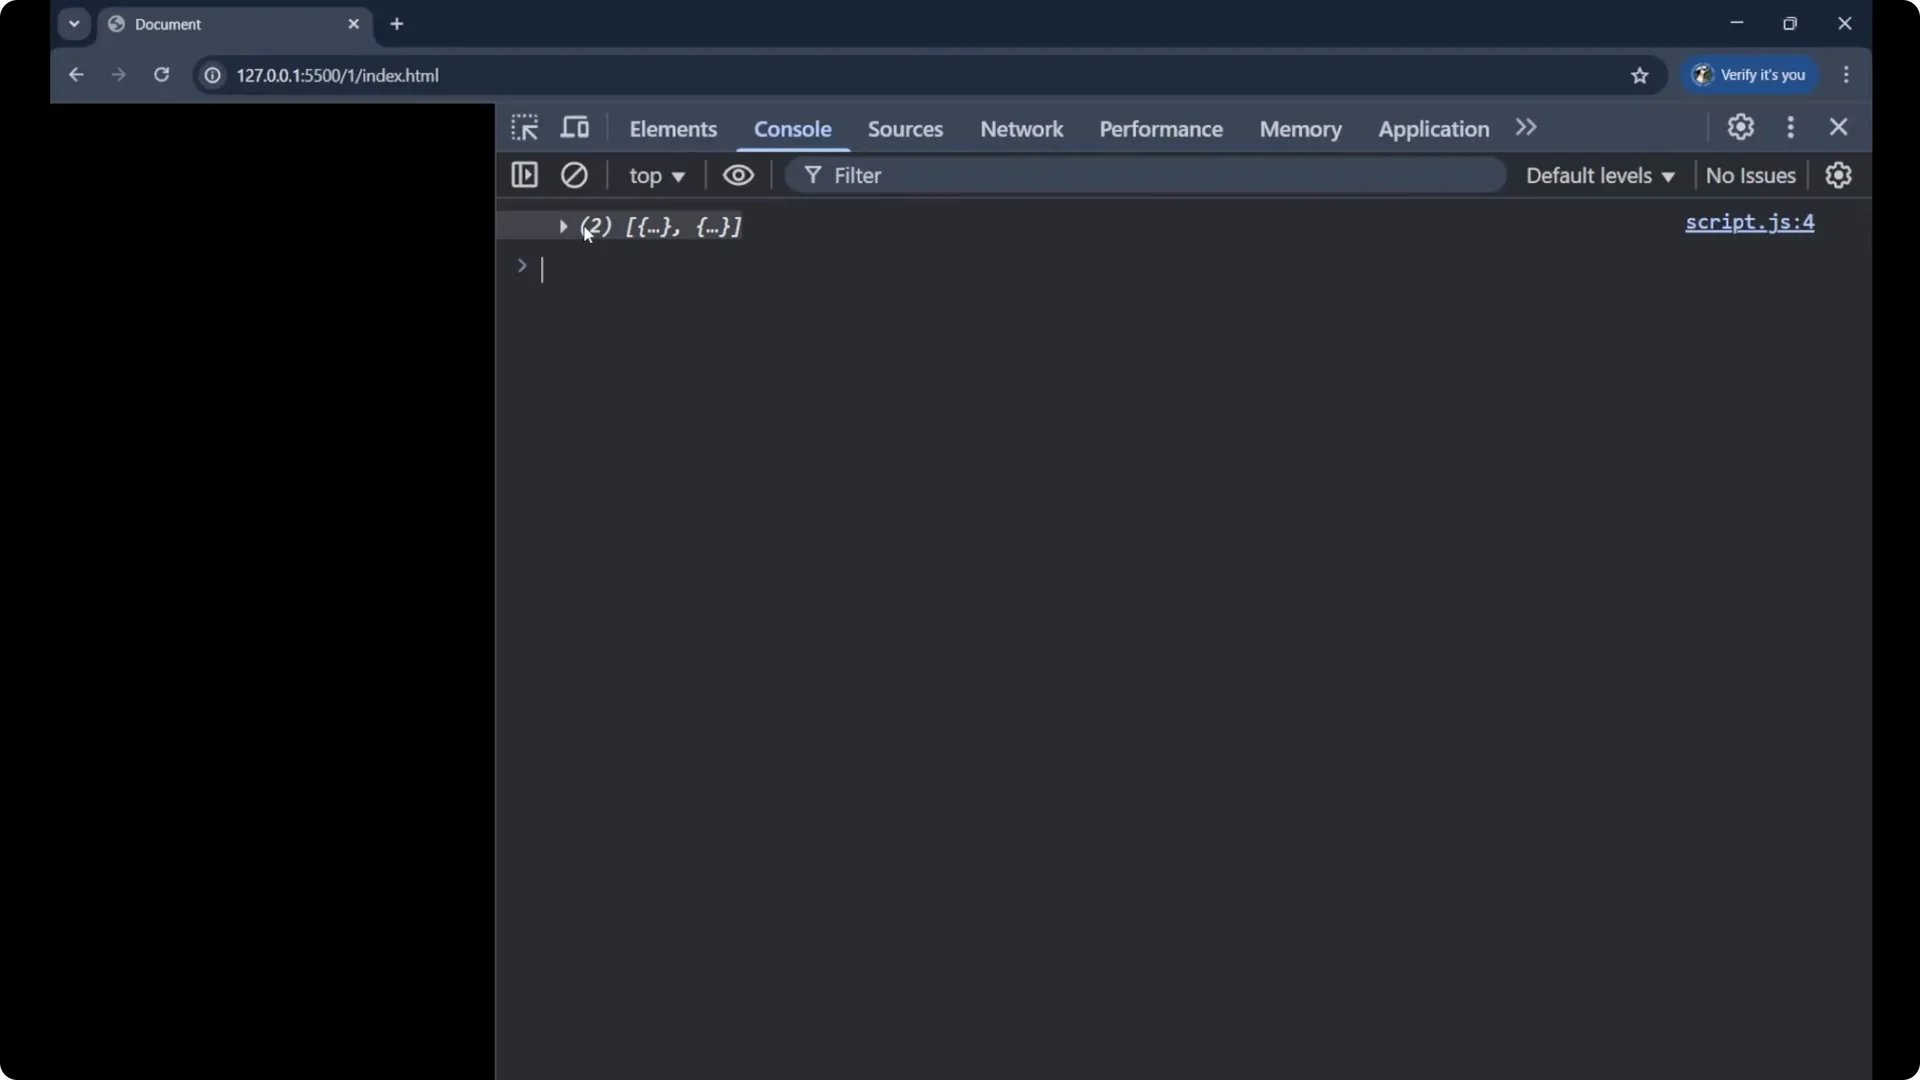Type in the console Filter field
The height and width of the screenshot is (1080, 1920).
click(1000, 175)
